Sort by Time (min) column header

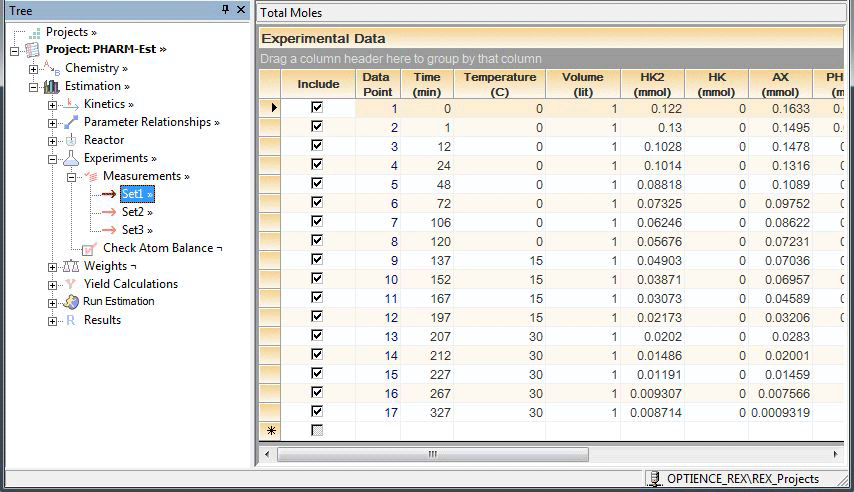click(427, 84)
